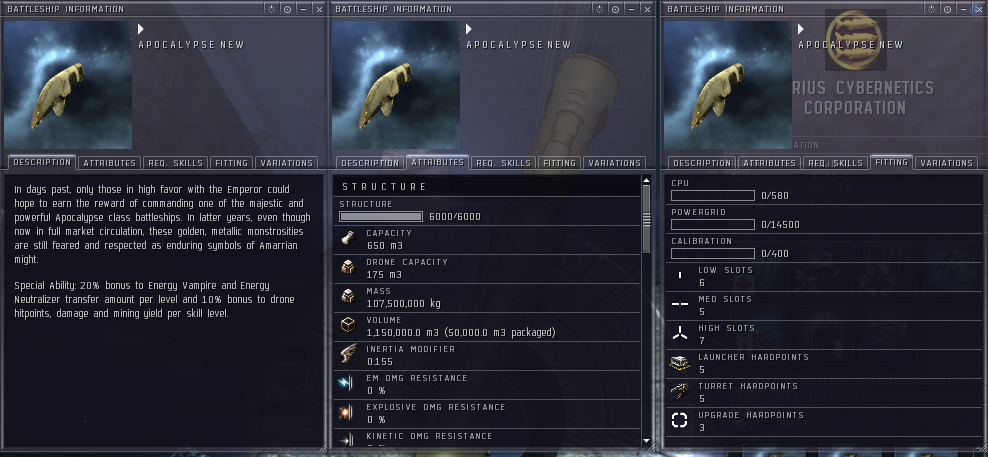Click the Drone Capacity icon

point(347,268)
